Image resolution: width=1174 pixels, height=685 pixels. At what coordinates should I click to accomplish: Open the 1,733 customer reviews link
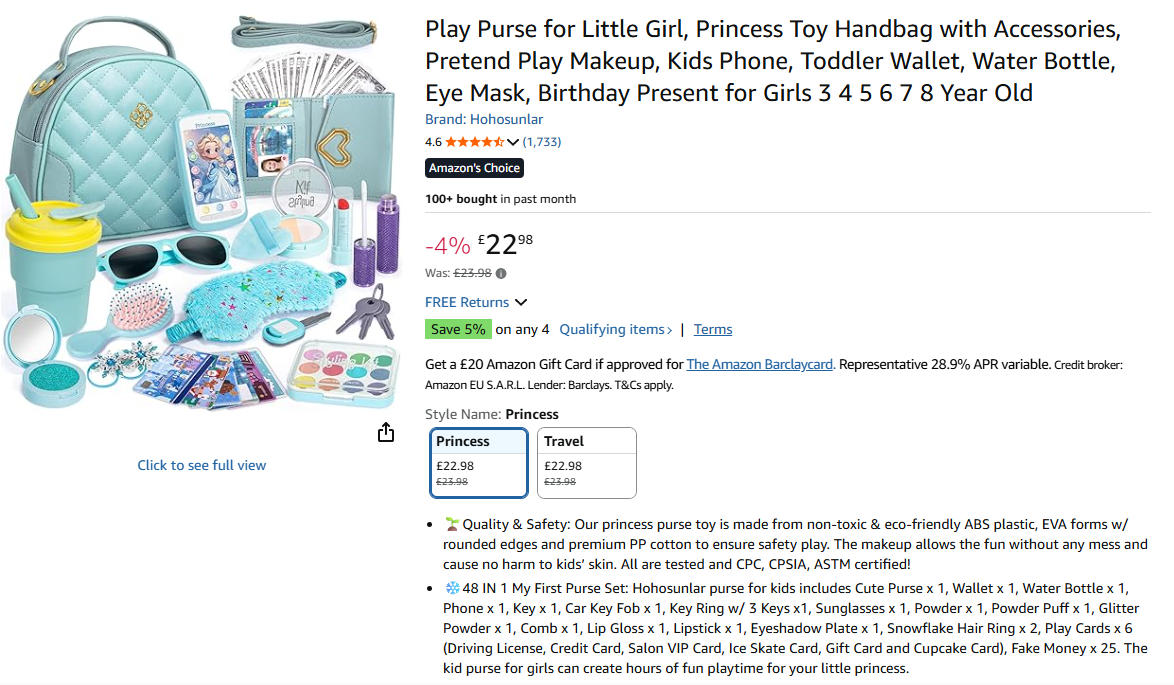542,142
